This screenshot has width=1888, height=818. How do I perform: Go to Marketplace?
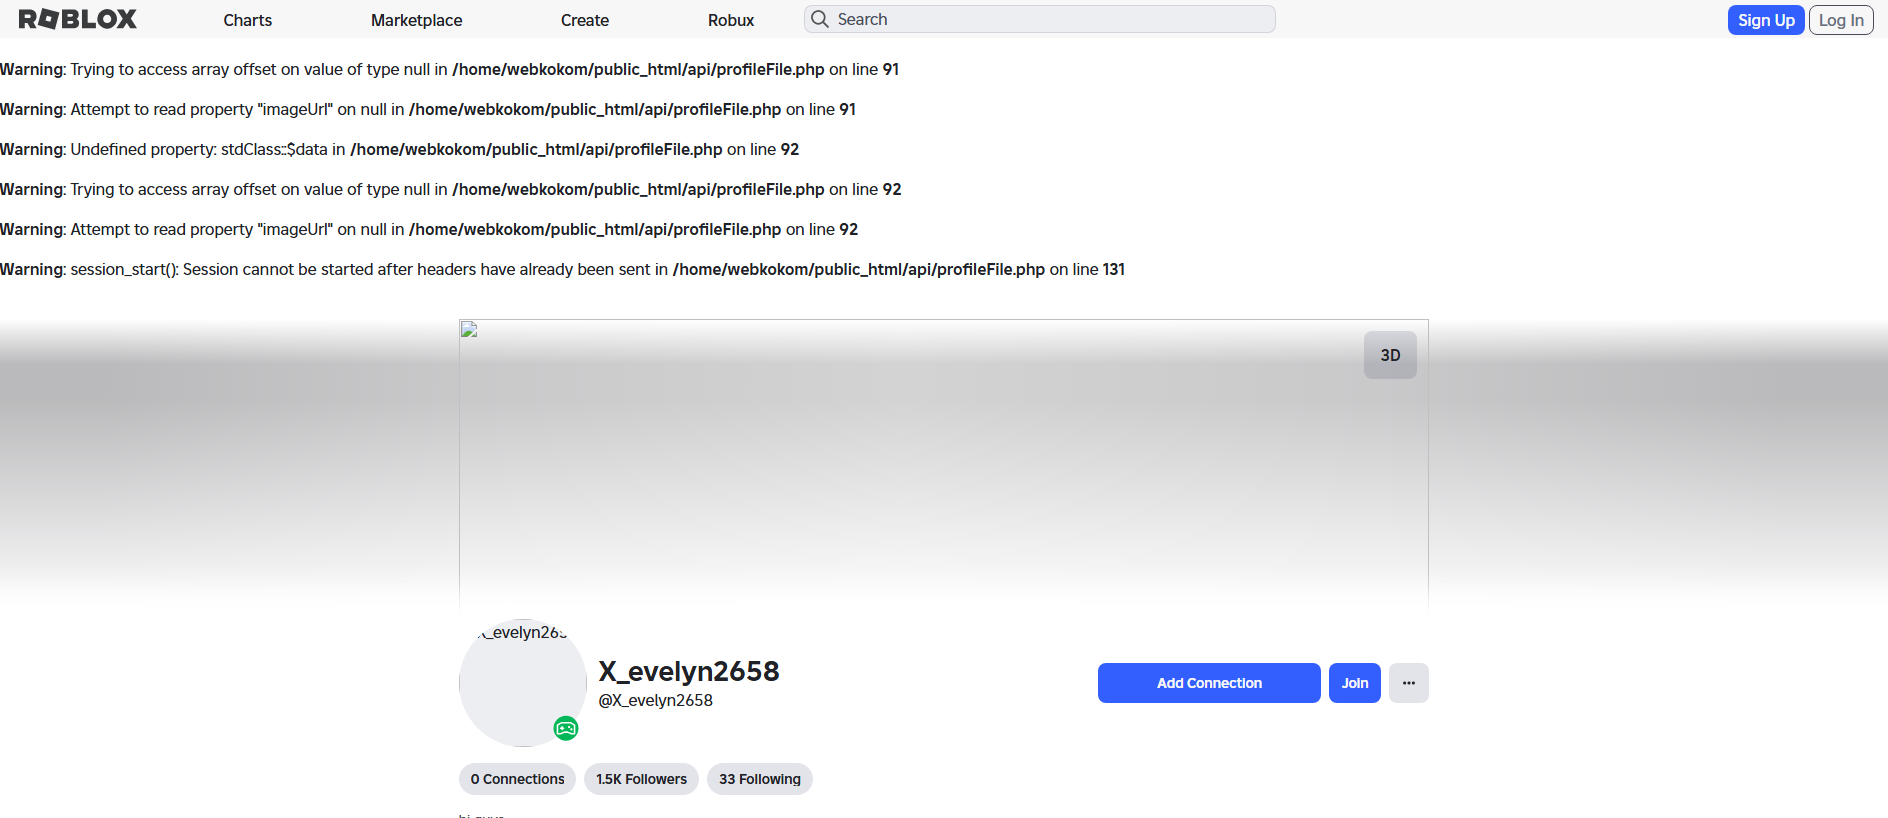coord(417,20)
